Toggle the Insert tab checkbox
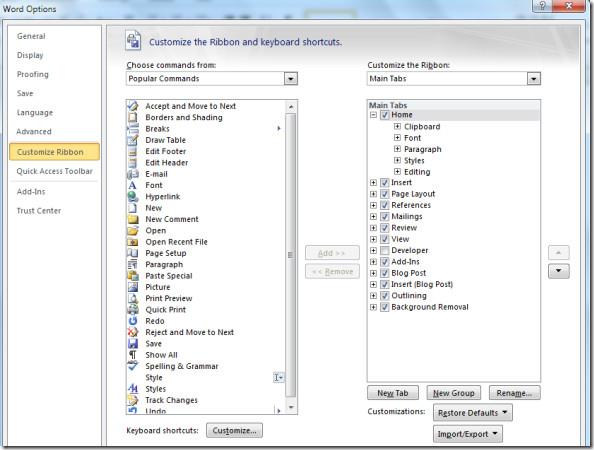594x450 pixels. 385,183
